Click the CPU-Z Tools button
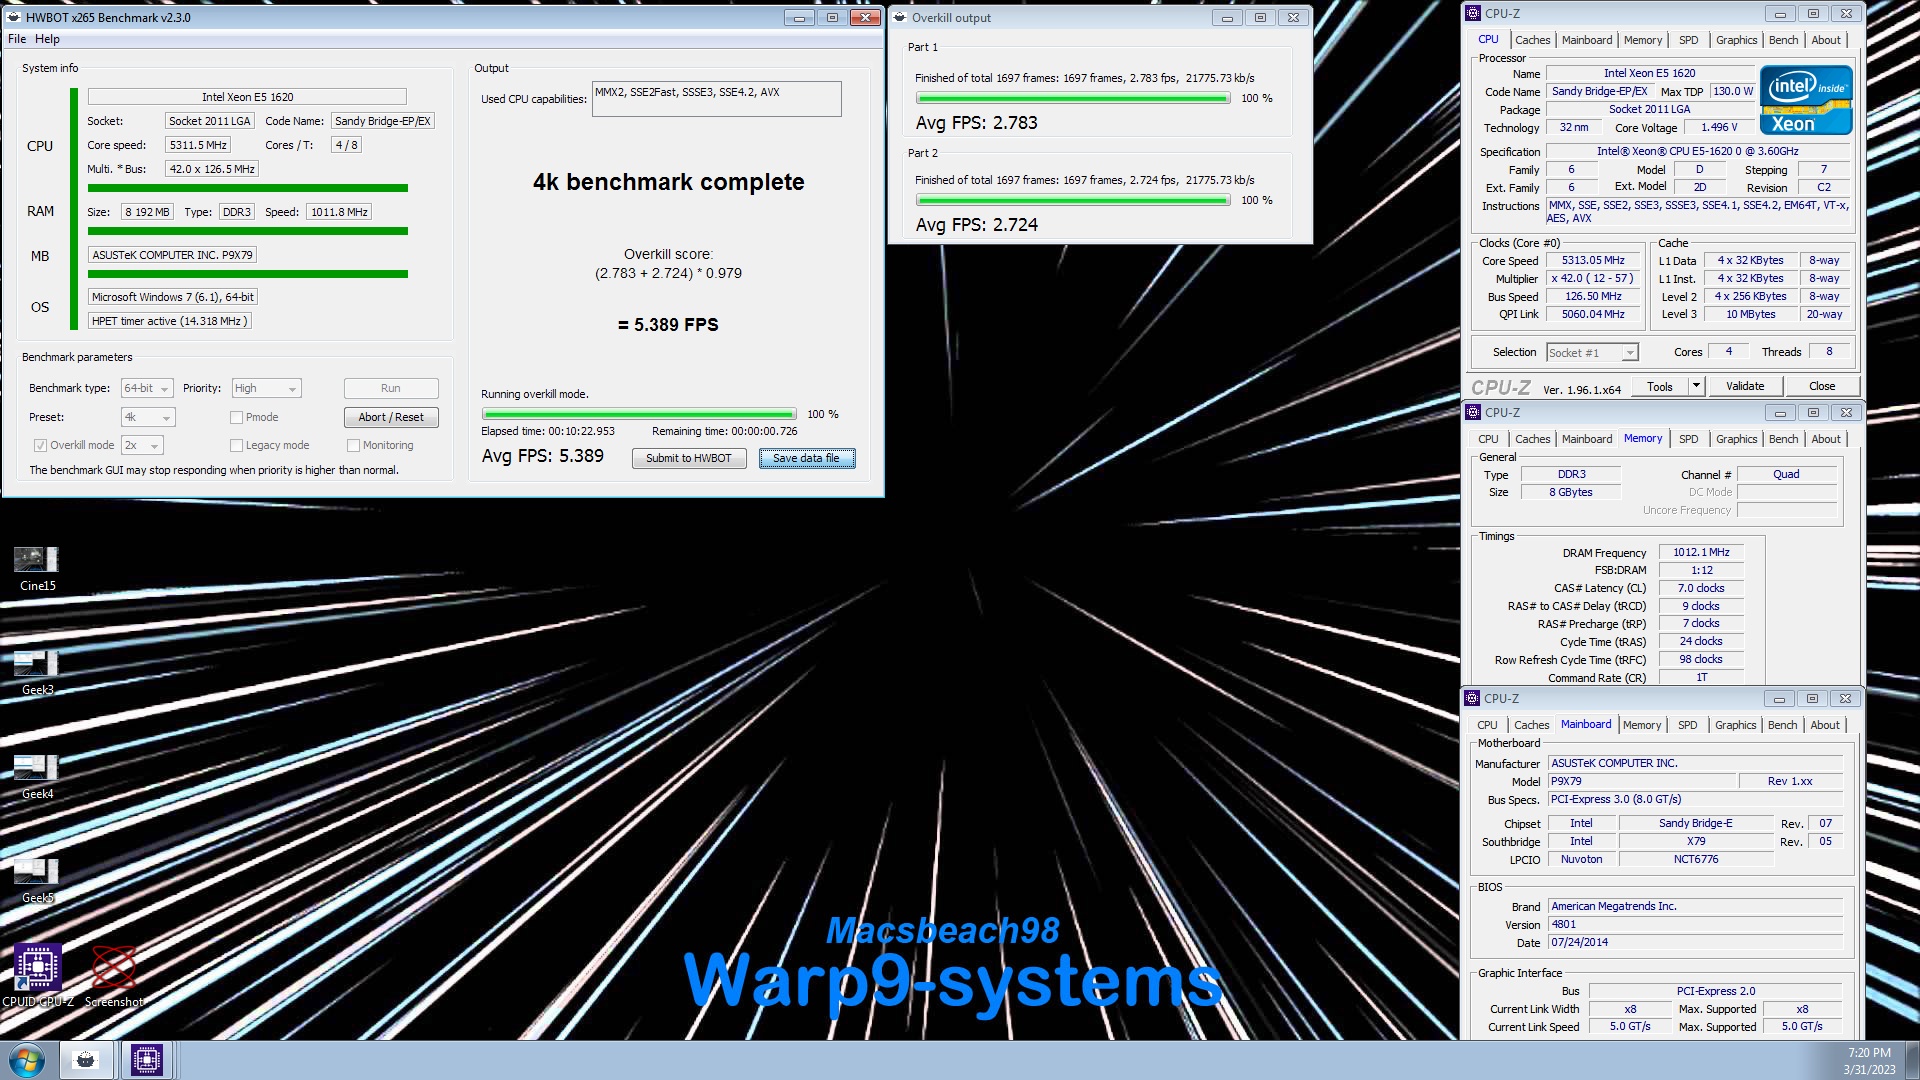The image size is (1920, 1080). pyautogui.click(x=1660, y=386)
